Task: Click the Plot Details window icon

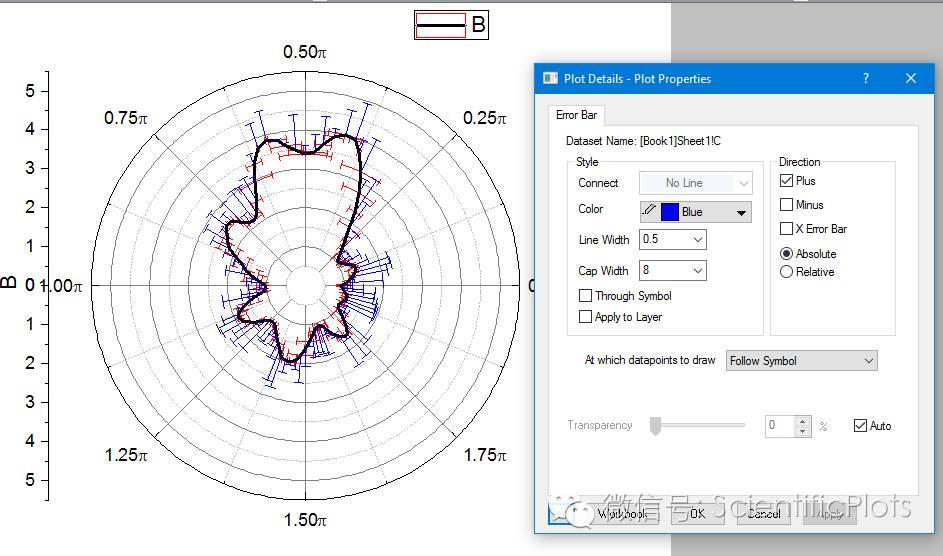Action: (550, 78)
